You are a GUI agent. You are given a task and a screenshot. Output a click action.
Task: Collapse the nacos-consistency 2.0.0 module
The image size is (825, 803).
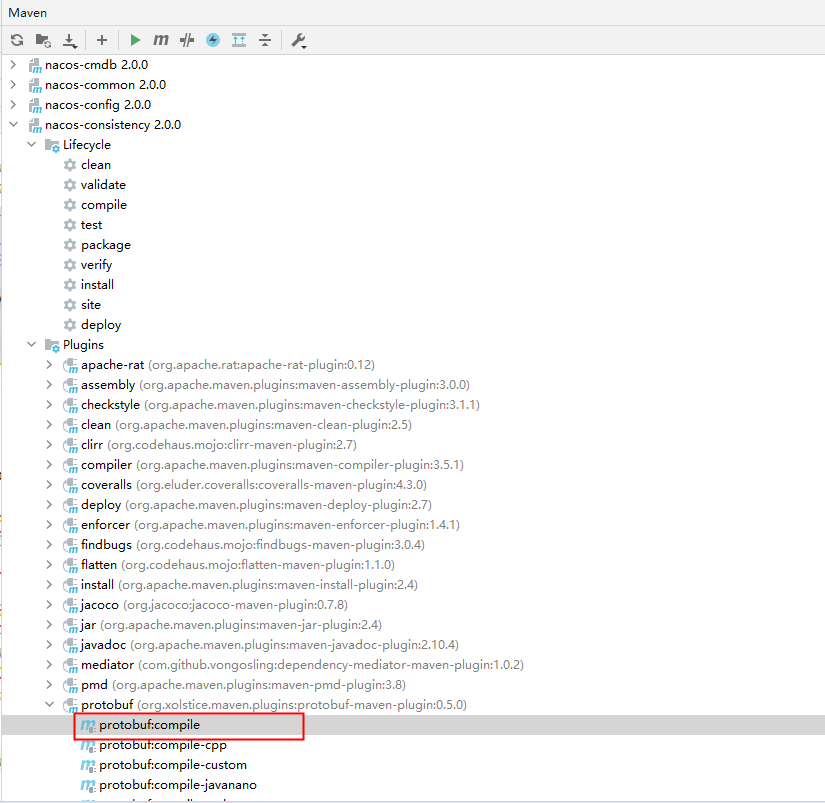tap(14, 125)
